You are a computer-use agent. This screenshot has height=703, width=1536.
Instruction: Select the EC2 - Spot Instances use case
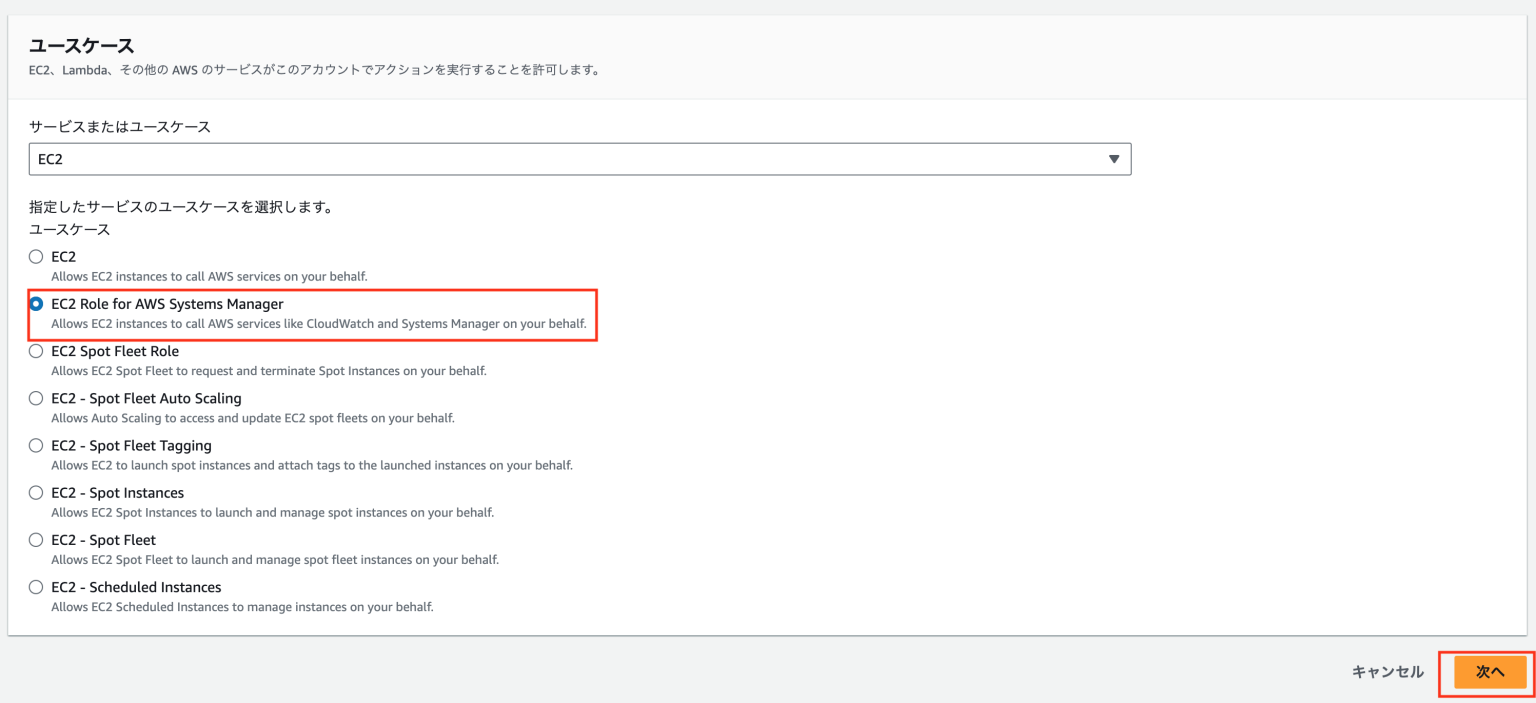point(36,492)
